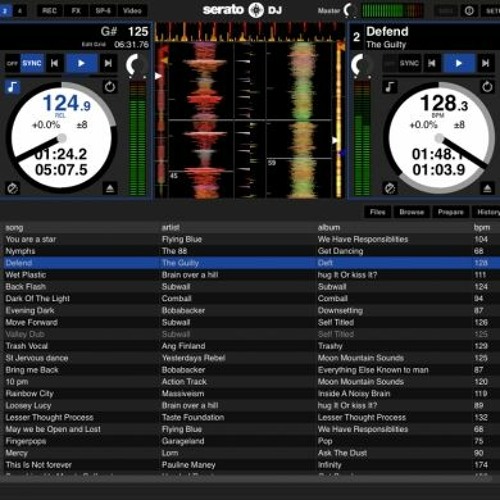Toggle the REC panel

[49, 11]
